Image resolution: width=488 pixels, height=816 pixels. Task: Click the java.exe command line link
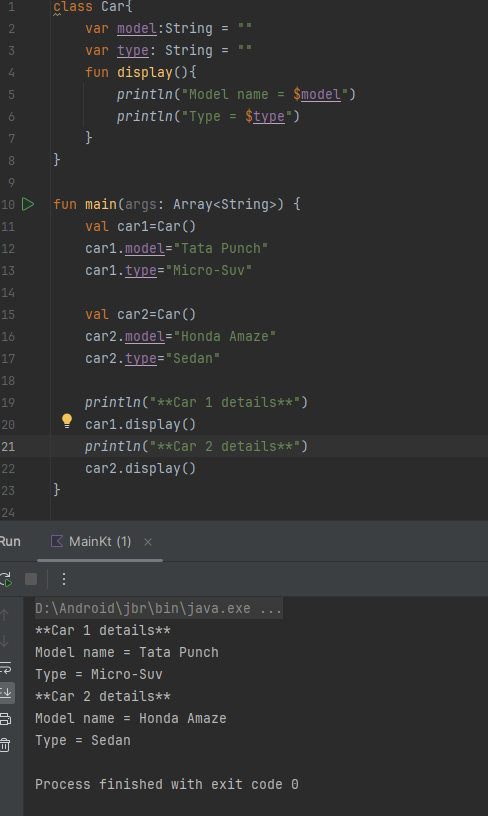(159, 608)
